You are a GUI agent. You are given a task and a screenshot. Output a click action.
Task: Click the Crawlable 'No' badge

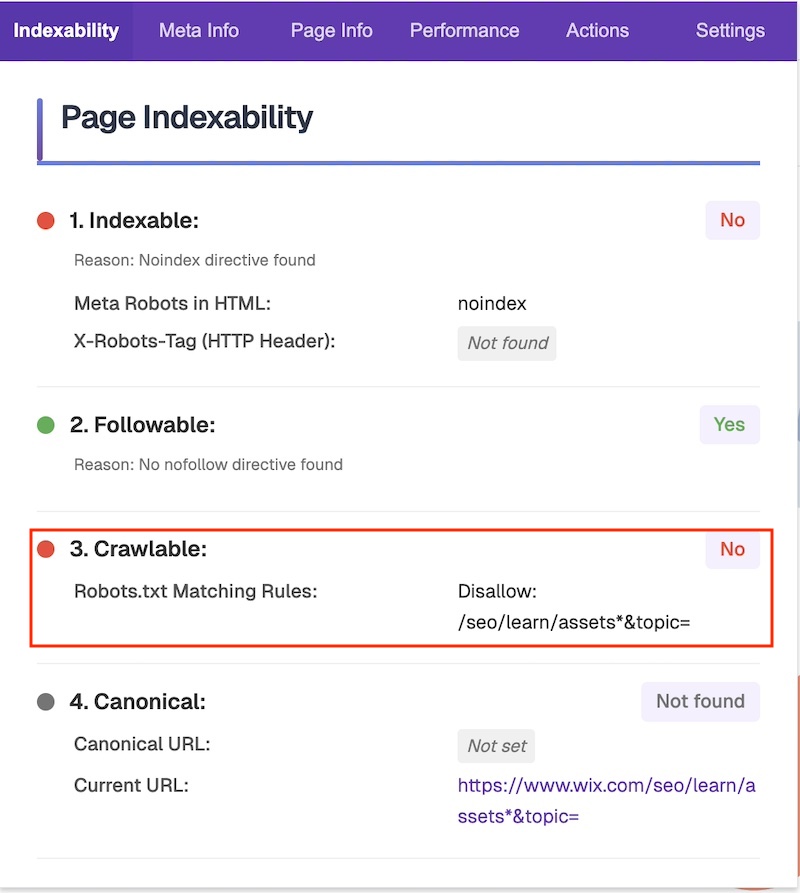tap(732, 549)
